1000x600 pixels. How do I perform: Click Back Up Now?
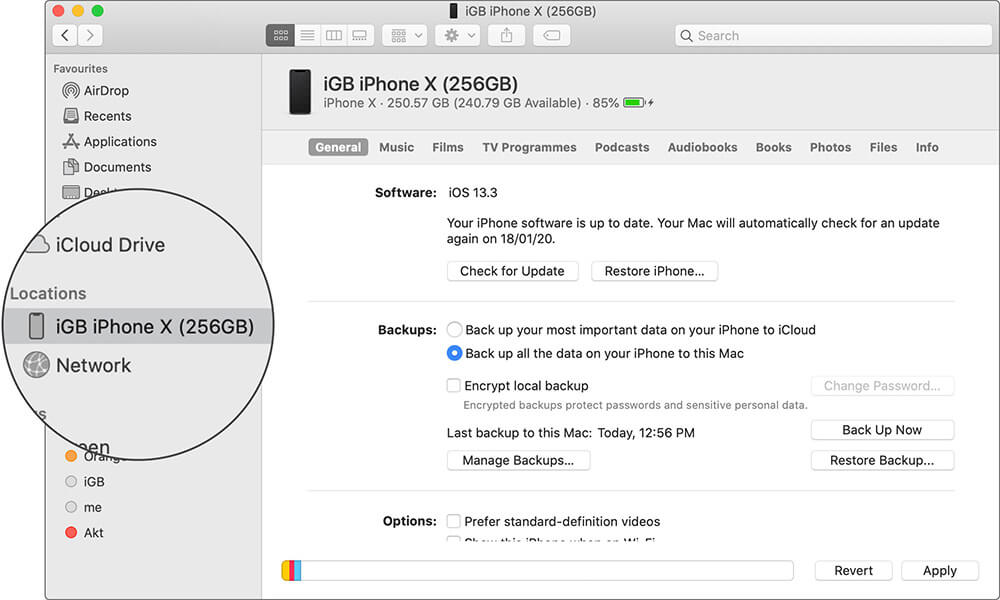(882, 430)
